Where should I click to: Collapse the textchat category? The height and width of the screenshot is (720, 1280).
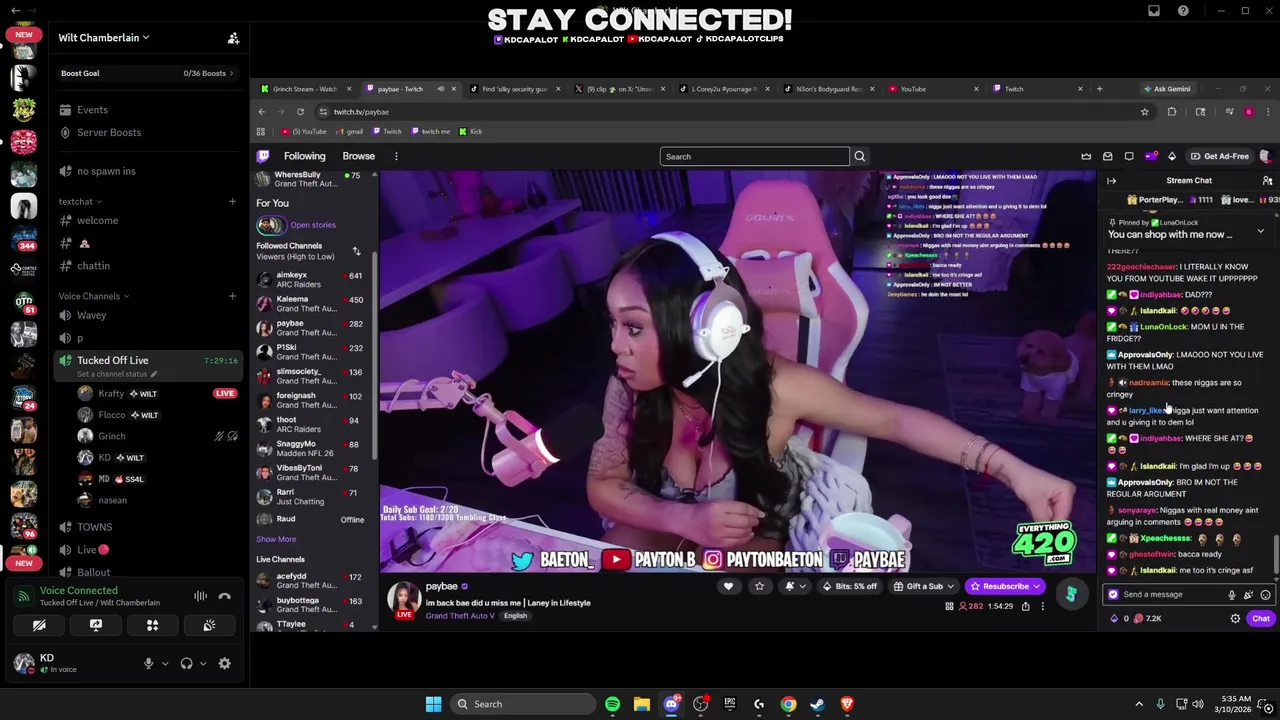point(81,202)
